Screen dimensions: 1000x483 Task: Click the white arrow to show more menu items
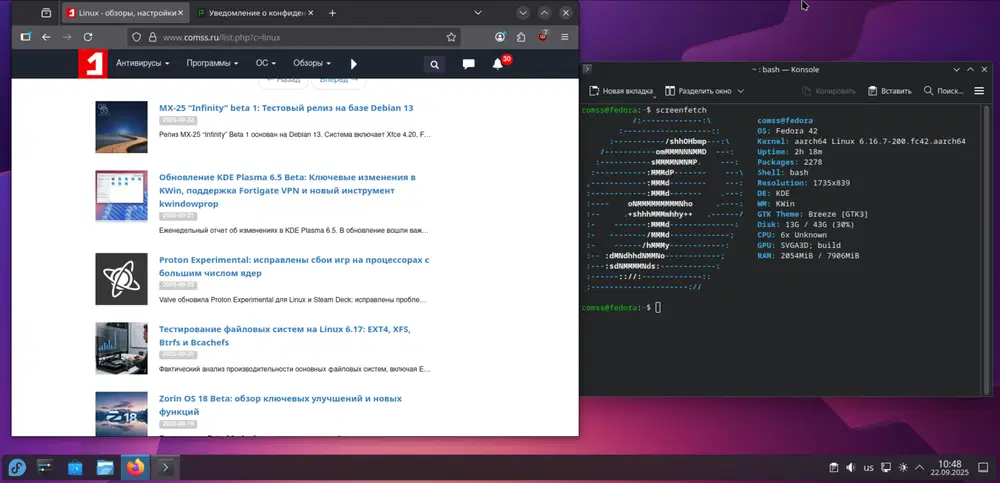point(354,64)
